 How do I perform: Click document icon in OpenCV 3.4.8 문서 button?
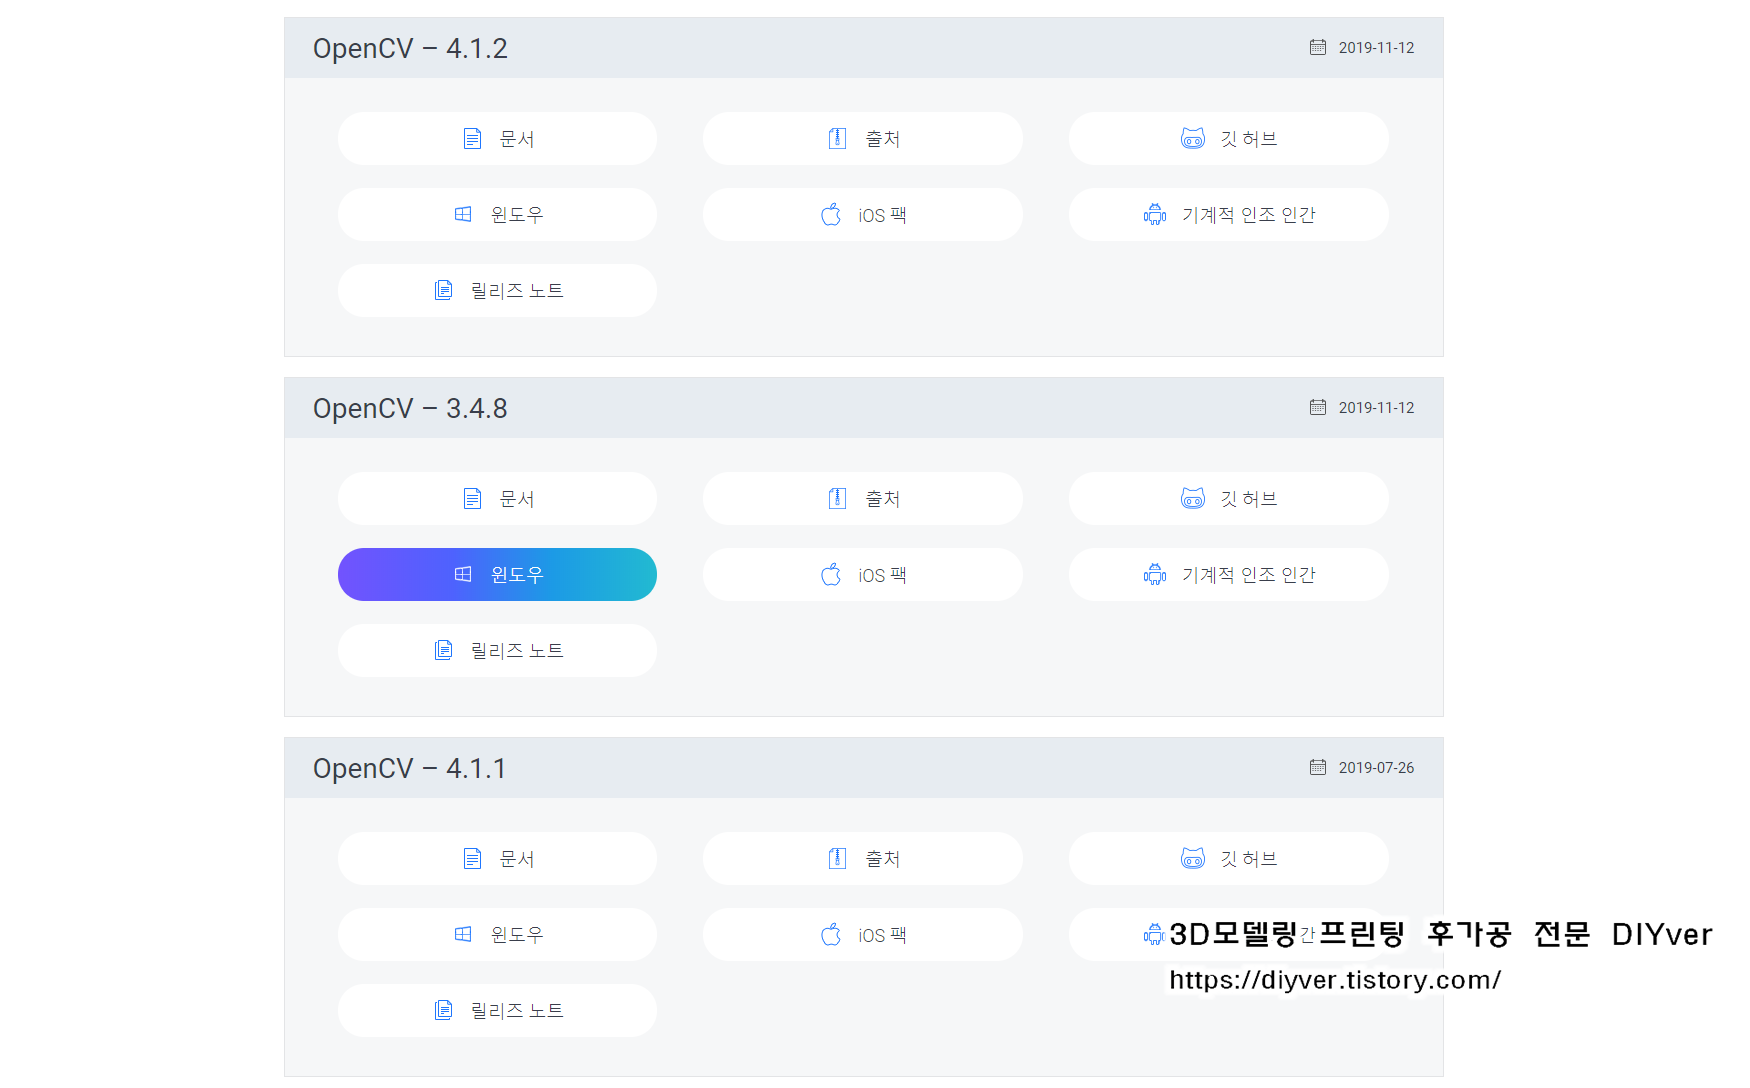coord(472,499)
